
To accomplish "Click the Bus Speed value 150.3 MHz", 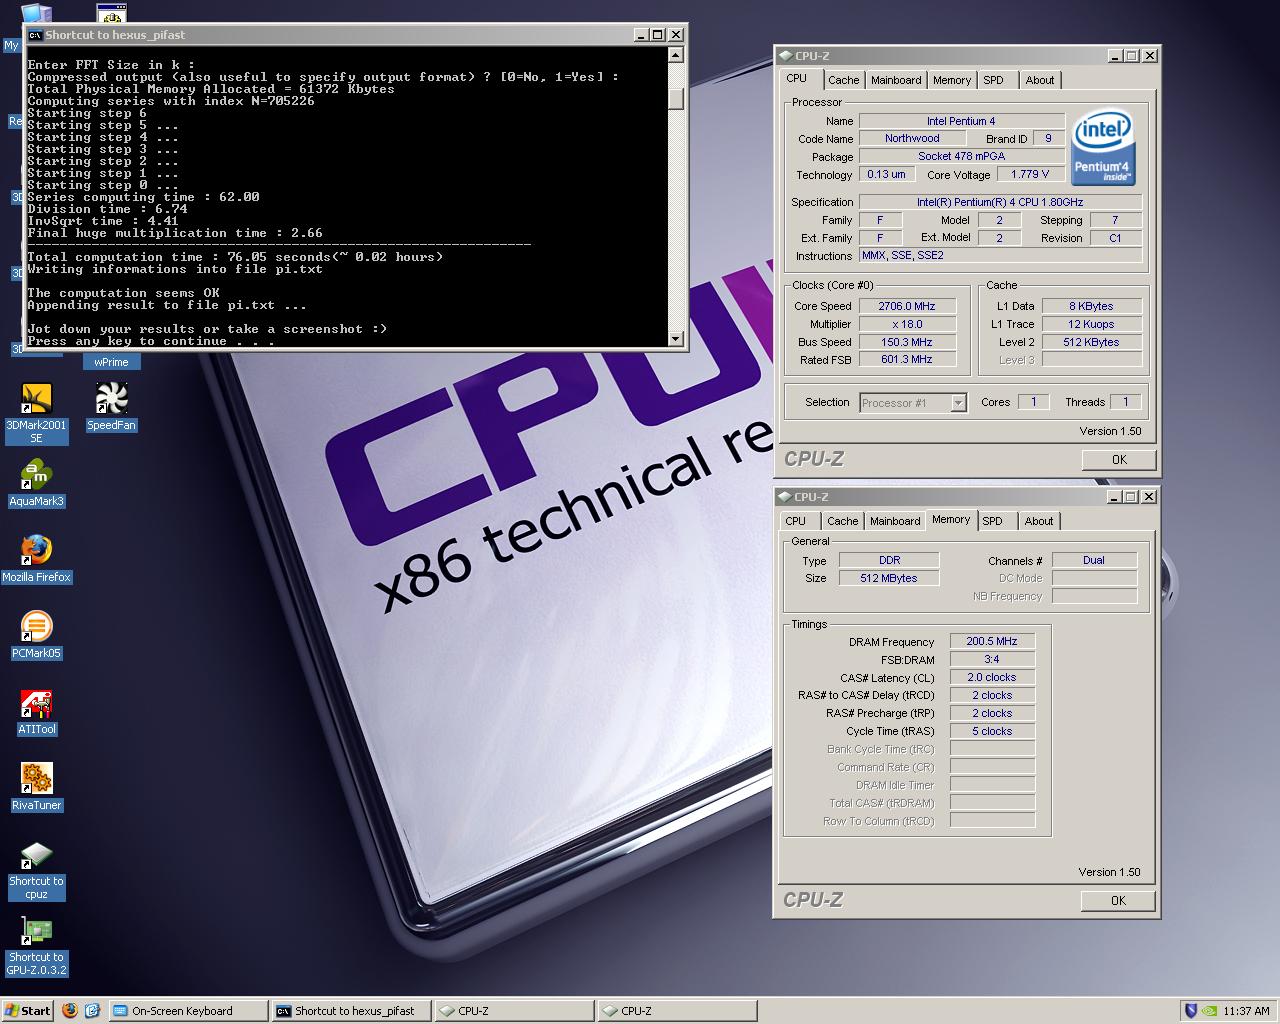I will (x=907, y=342).
